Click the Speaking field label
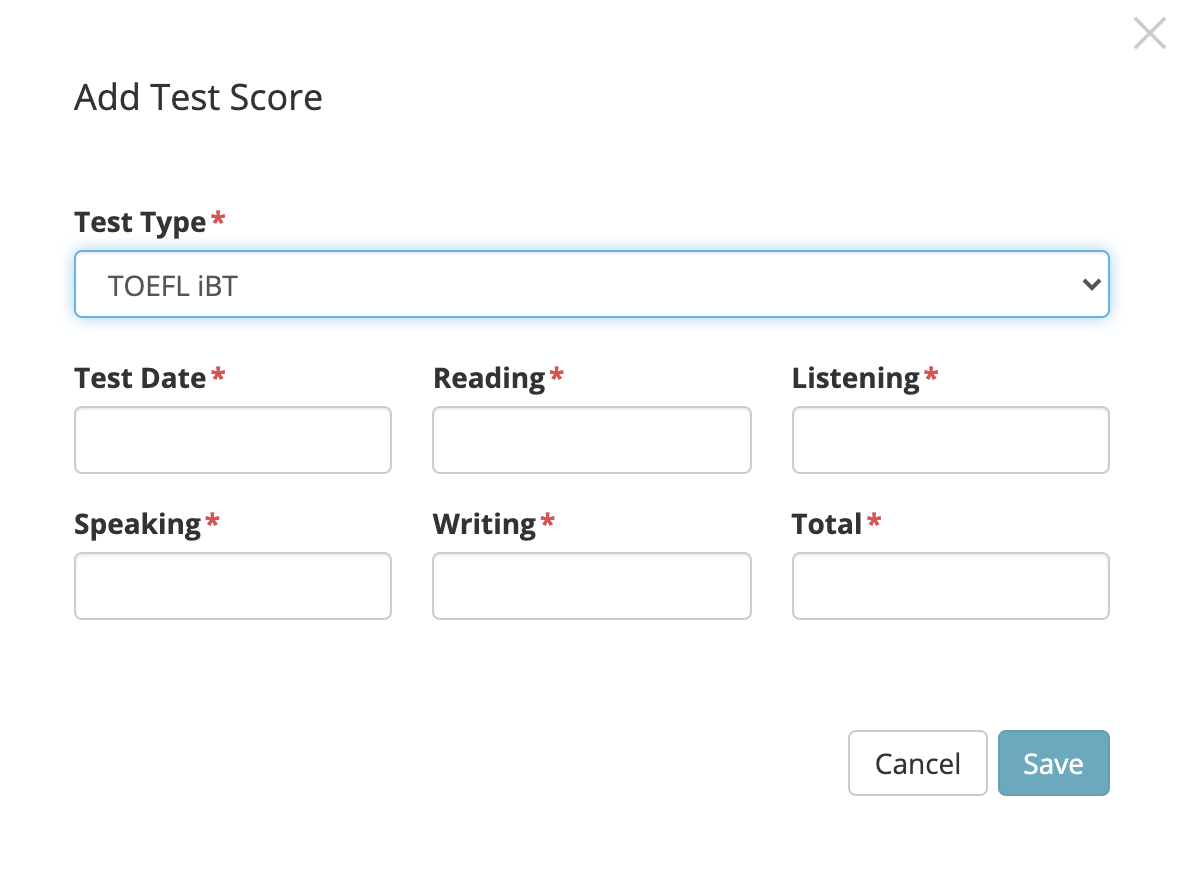The image size is (1184, 872). click(x=137, y=524)
